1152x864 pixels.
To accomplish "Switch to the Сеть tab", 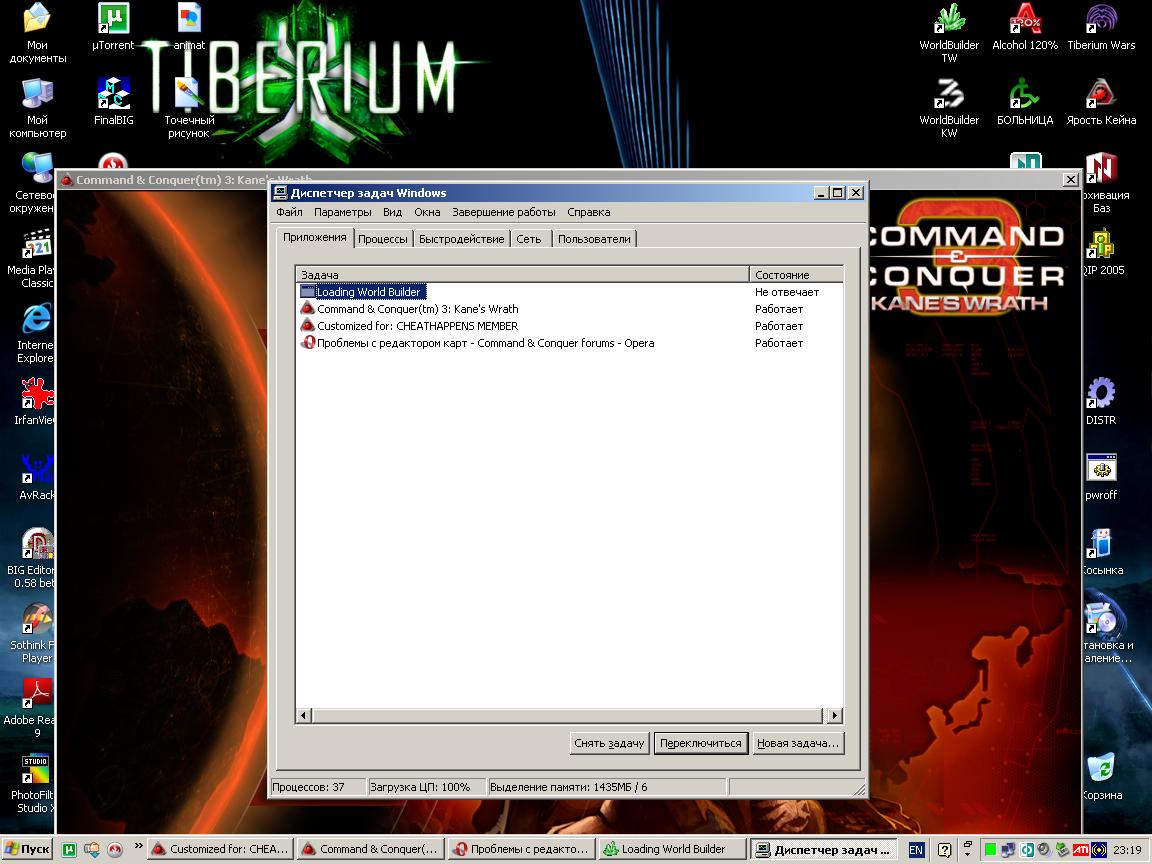I will pyautogui.click(x=529, y=239).
